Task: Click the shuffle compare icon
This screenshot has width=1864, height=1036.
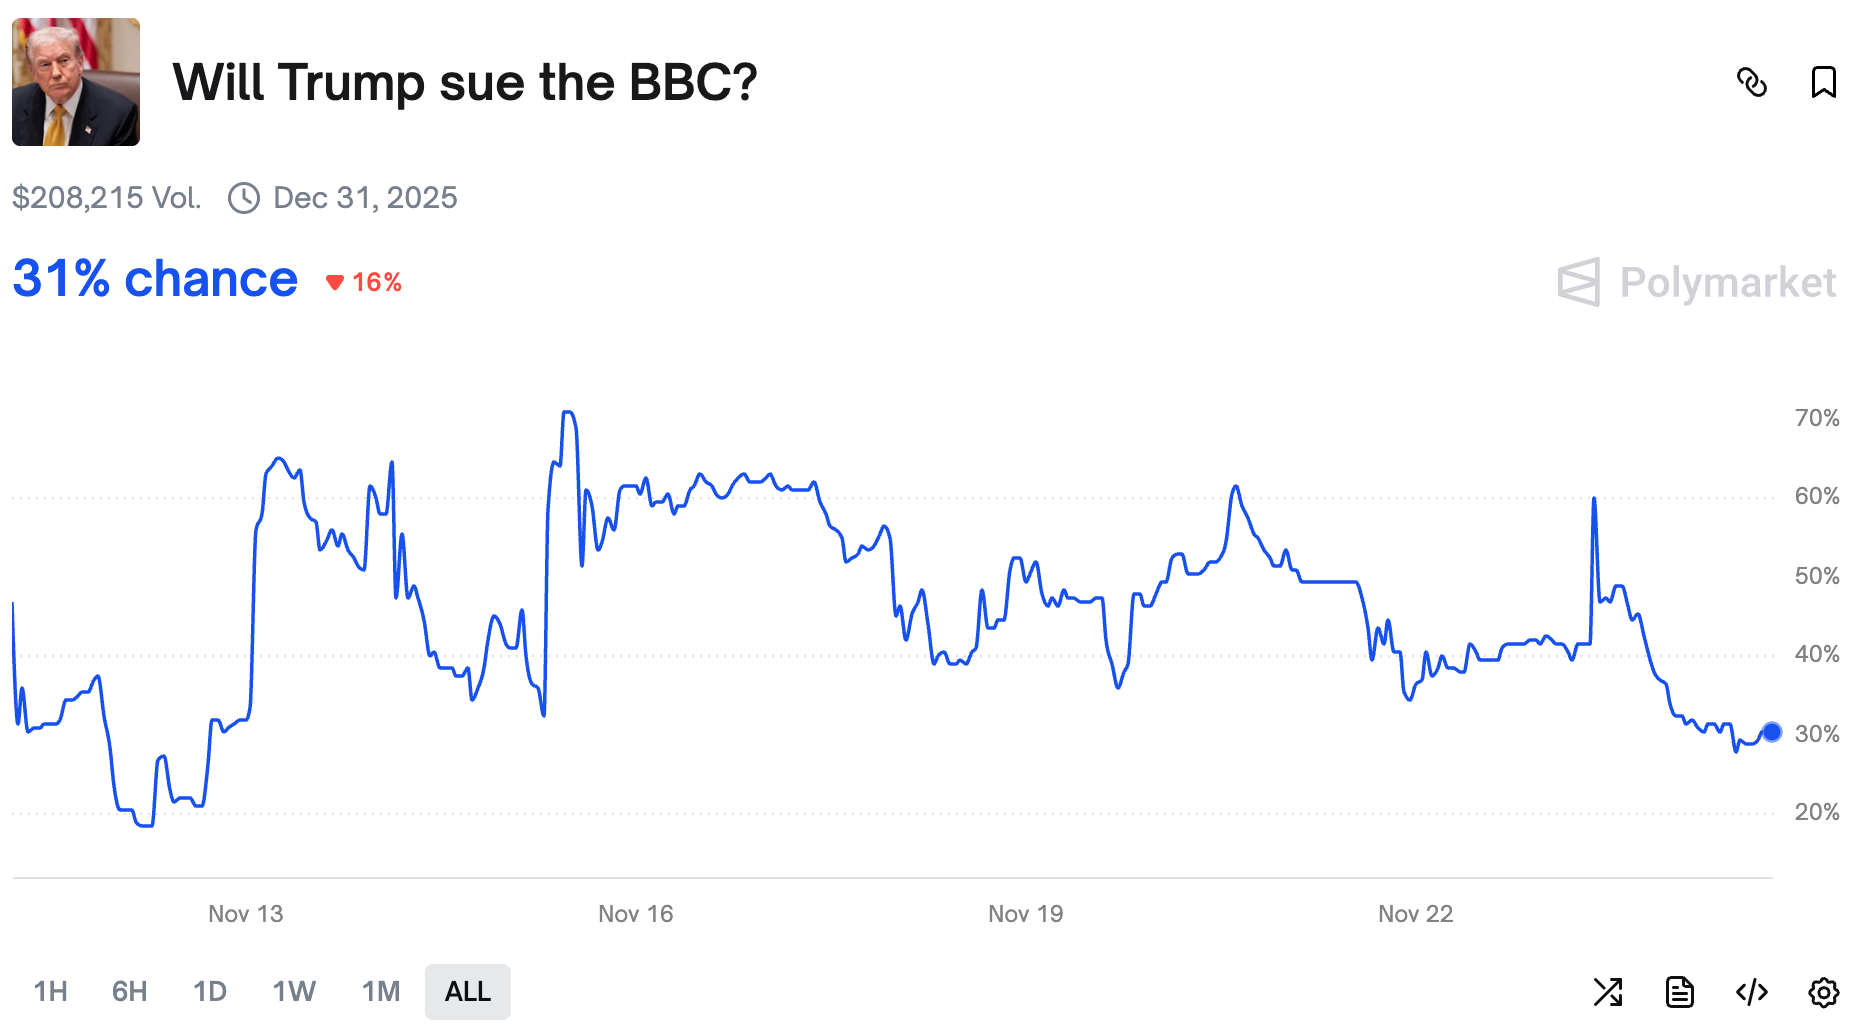Action: pyautogui.click(x=1608, y=992)
